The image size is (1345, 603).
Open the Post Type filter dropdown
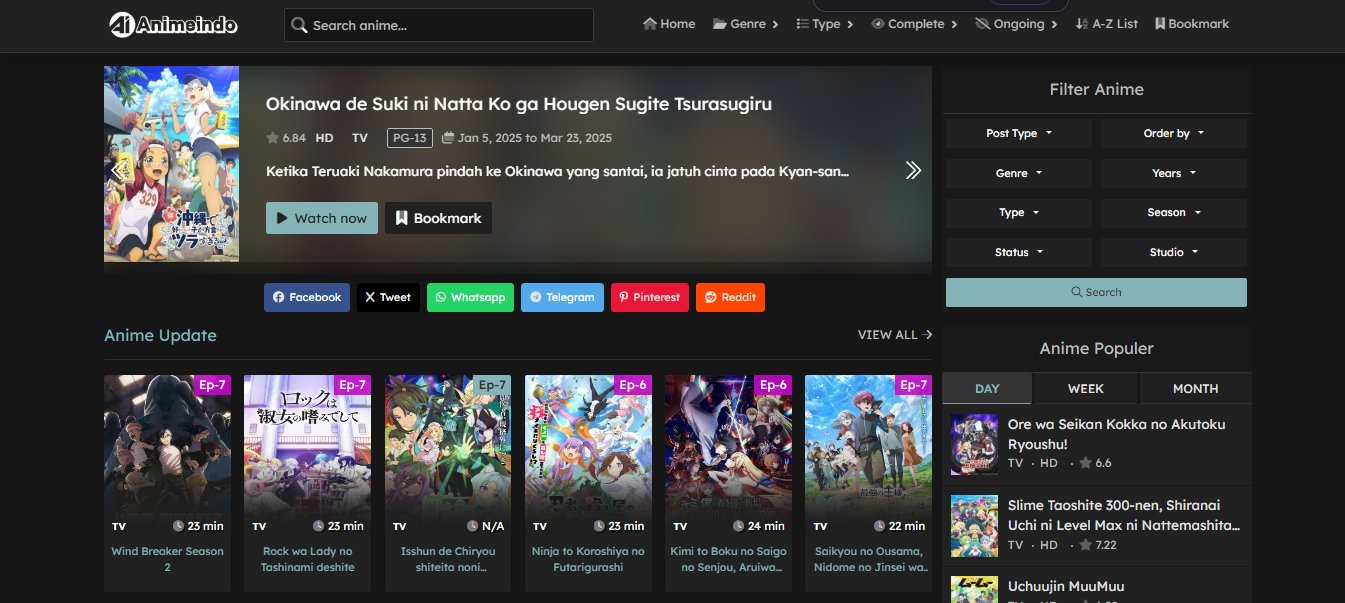pyautogui.click(x=1019, y=133)
